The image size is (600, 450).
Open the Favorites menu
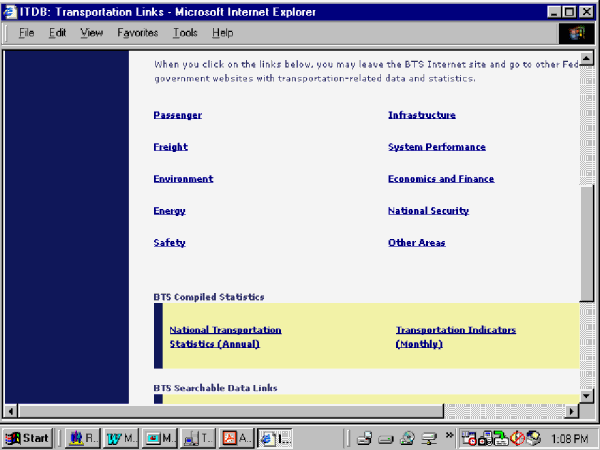[x=137, y=33]
